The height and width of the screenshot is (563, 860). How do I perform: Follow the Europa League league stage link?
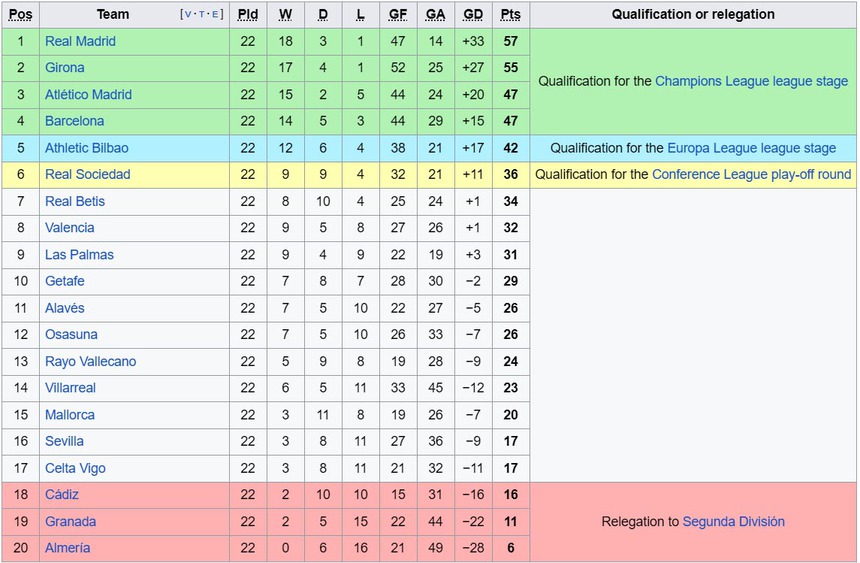752,148
